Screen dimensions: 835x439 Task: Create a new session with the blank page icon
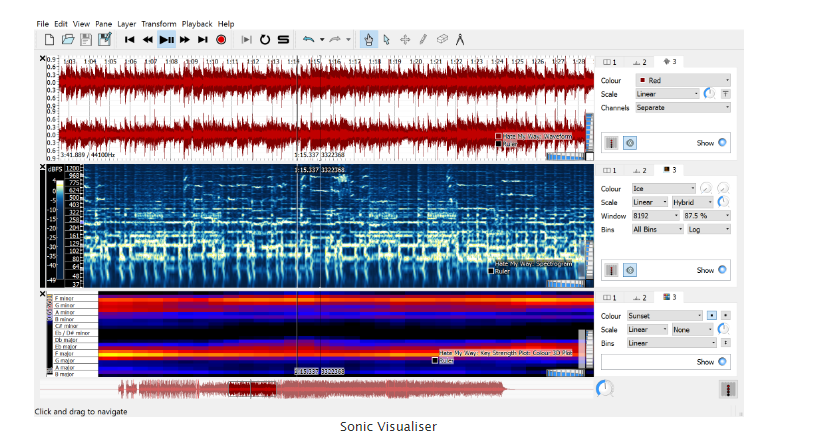[x=49, y=39]
